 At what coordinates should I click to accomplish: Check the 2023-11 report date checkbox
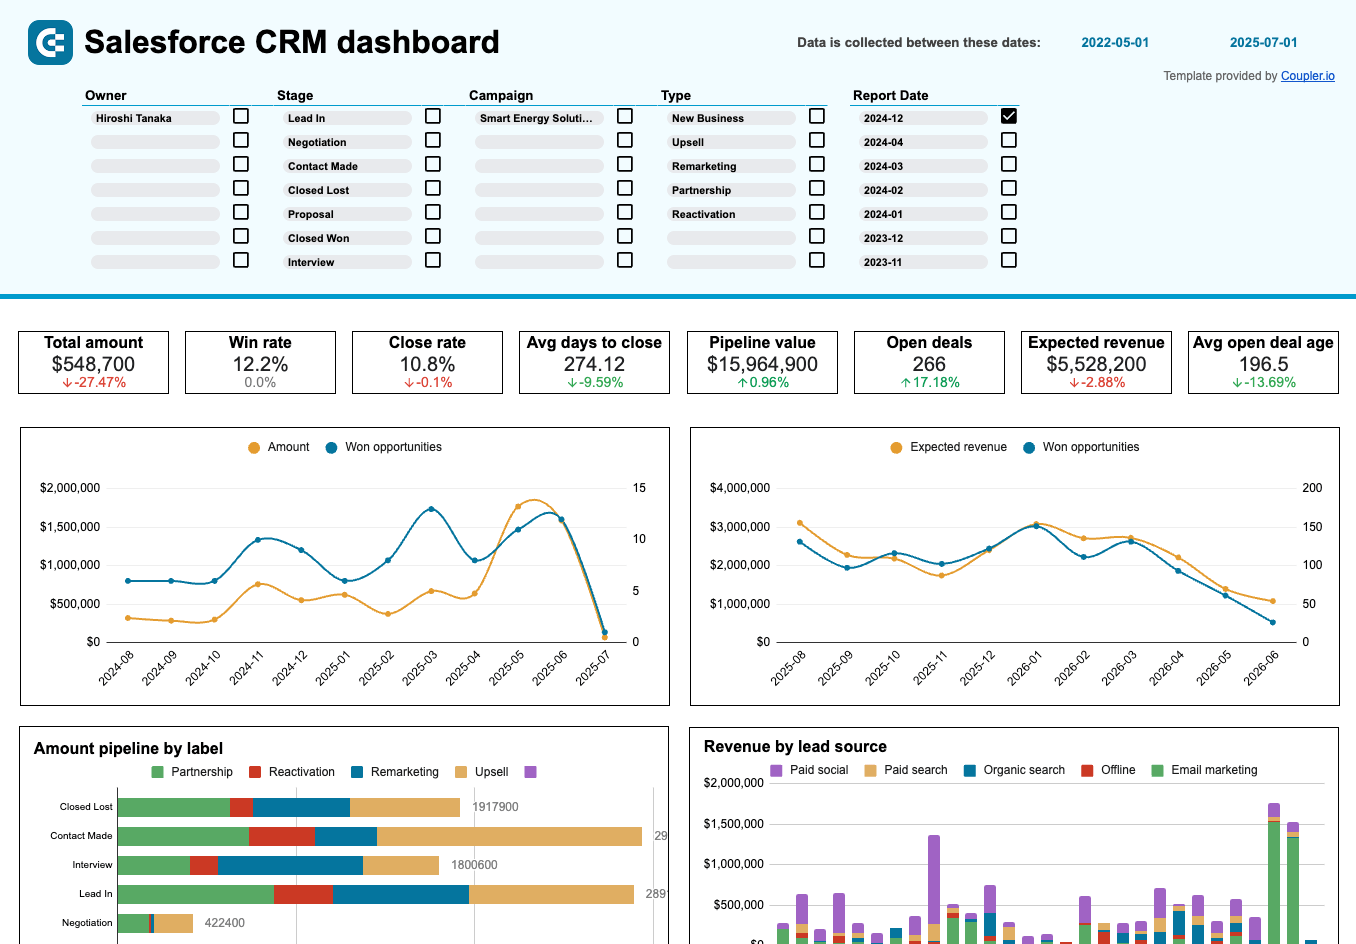1009,260
